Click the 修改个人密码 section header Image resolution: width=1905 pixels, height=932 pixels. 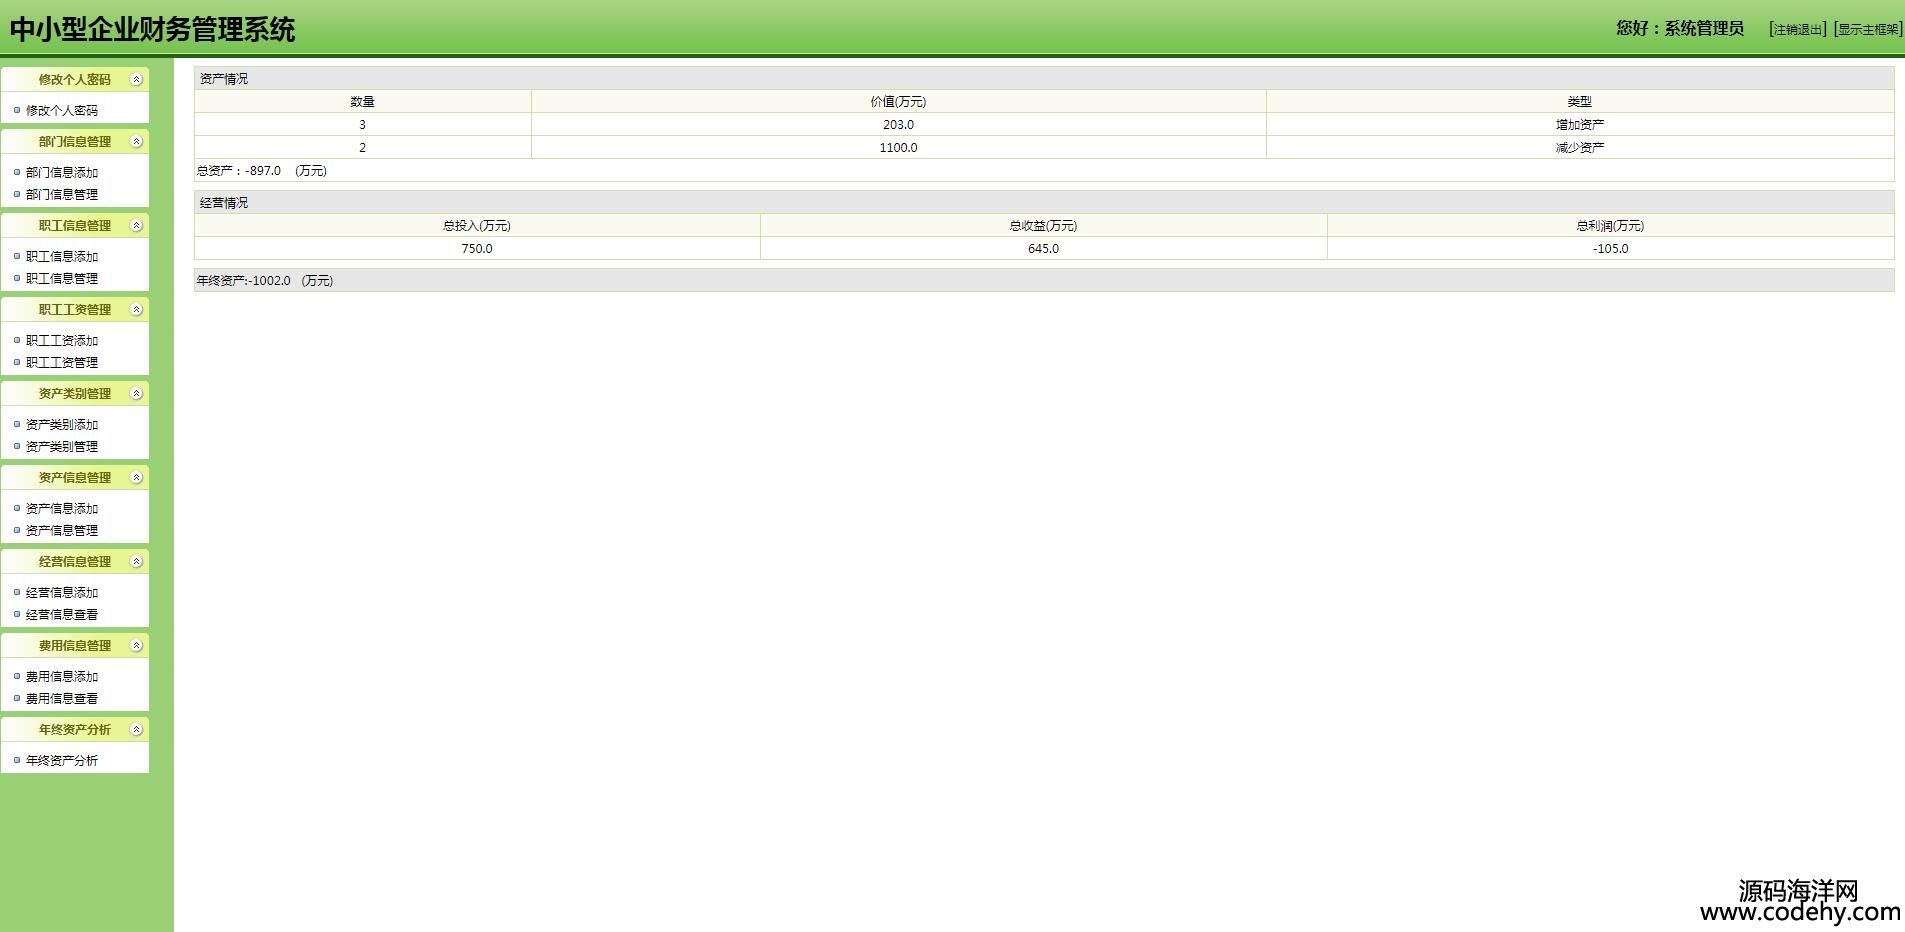(75, 80)
